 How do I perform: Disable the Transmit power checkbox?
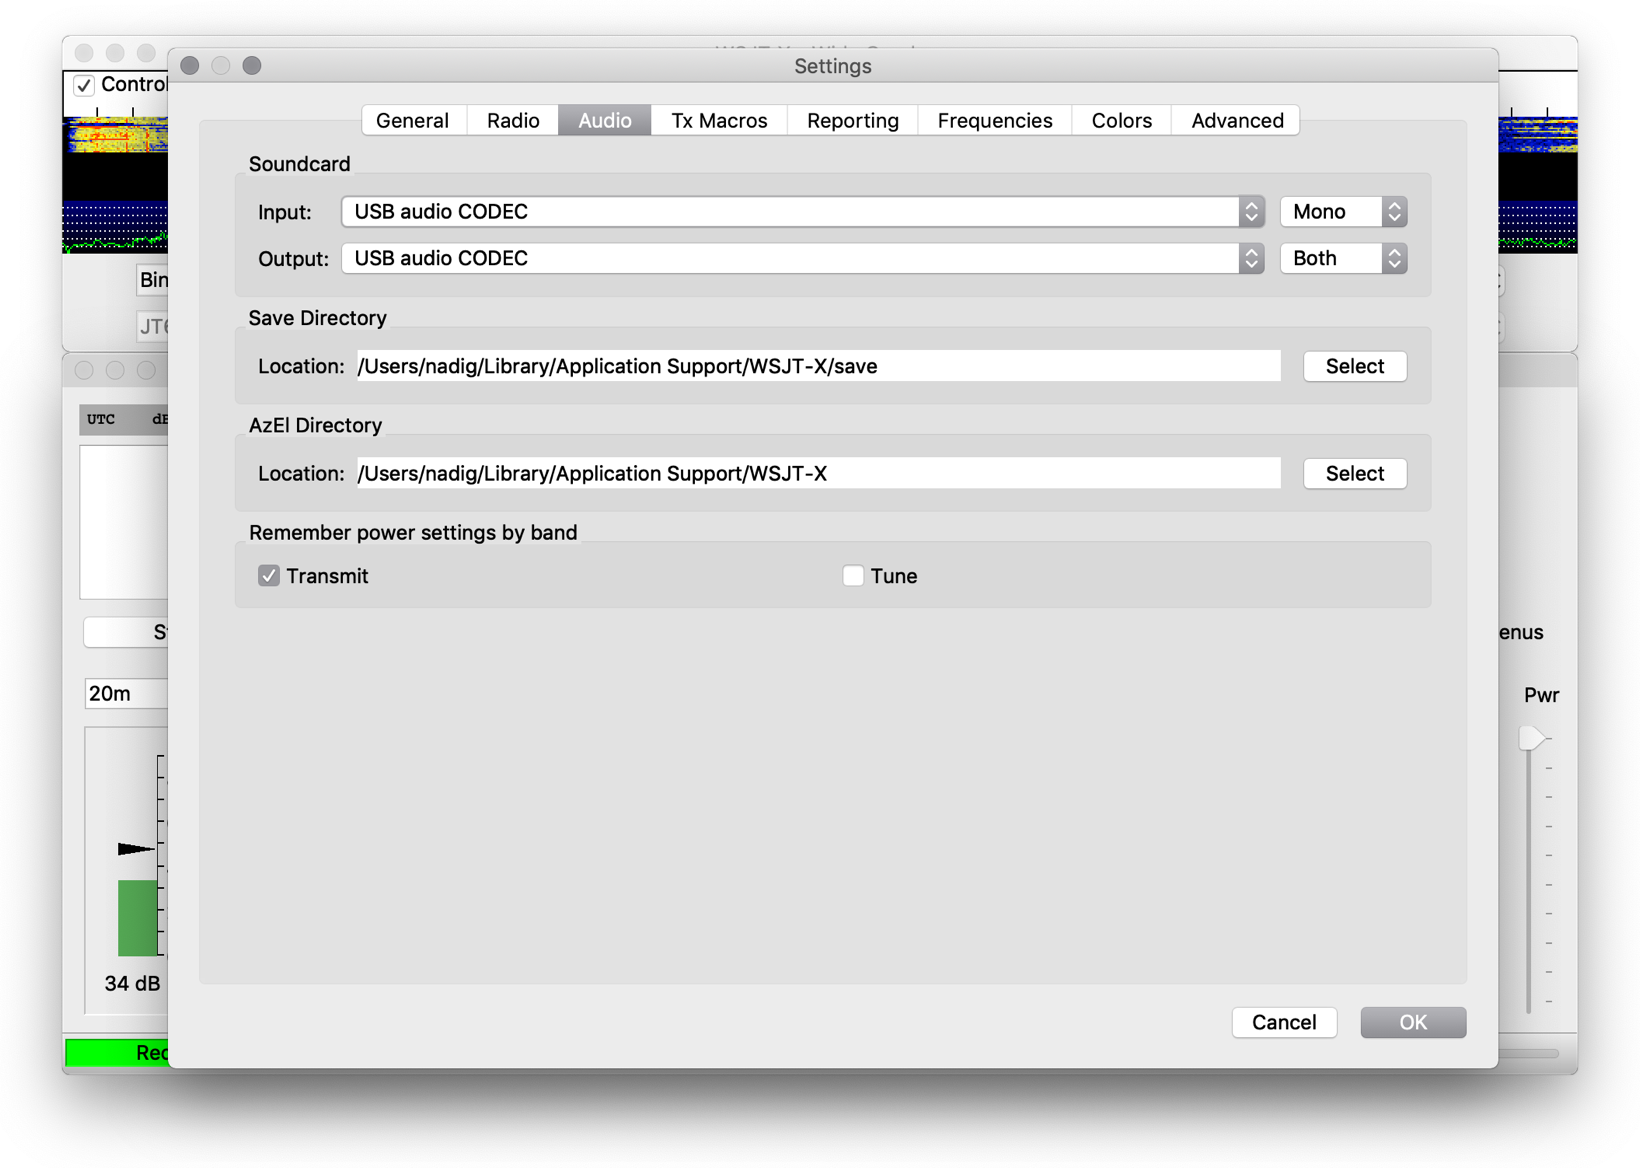(x=269, y=576)
